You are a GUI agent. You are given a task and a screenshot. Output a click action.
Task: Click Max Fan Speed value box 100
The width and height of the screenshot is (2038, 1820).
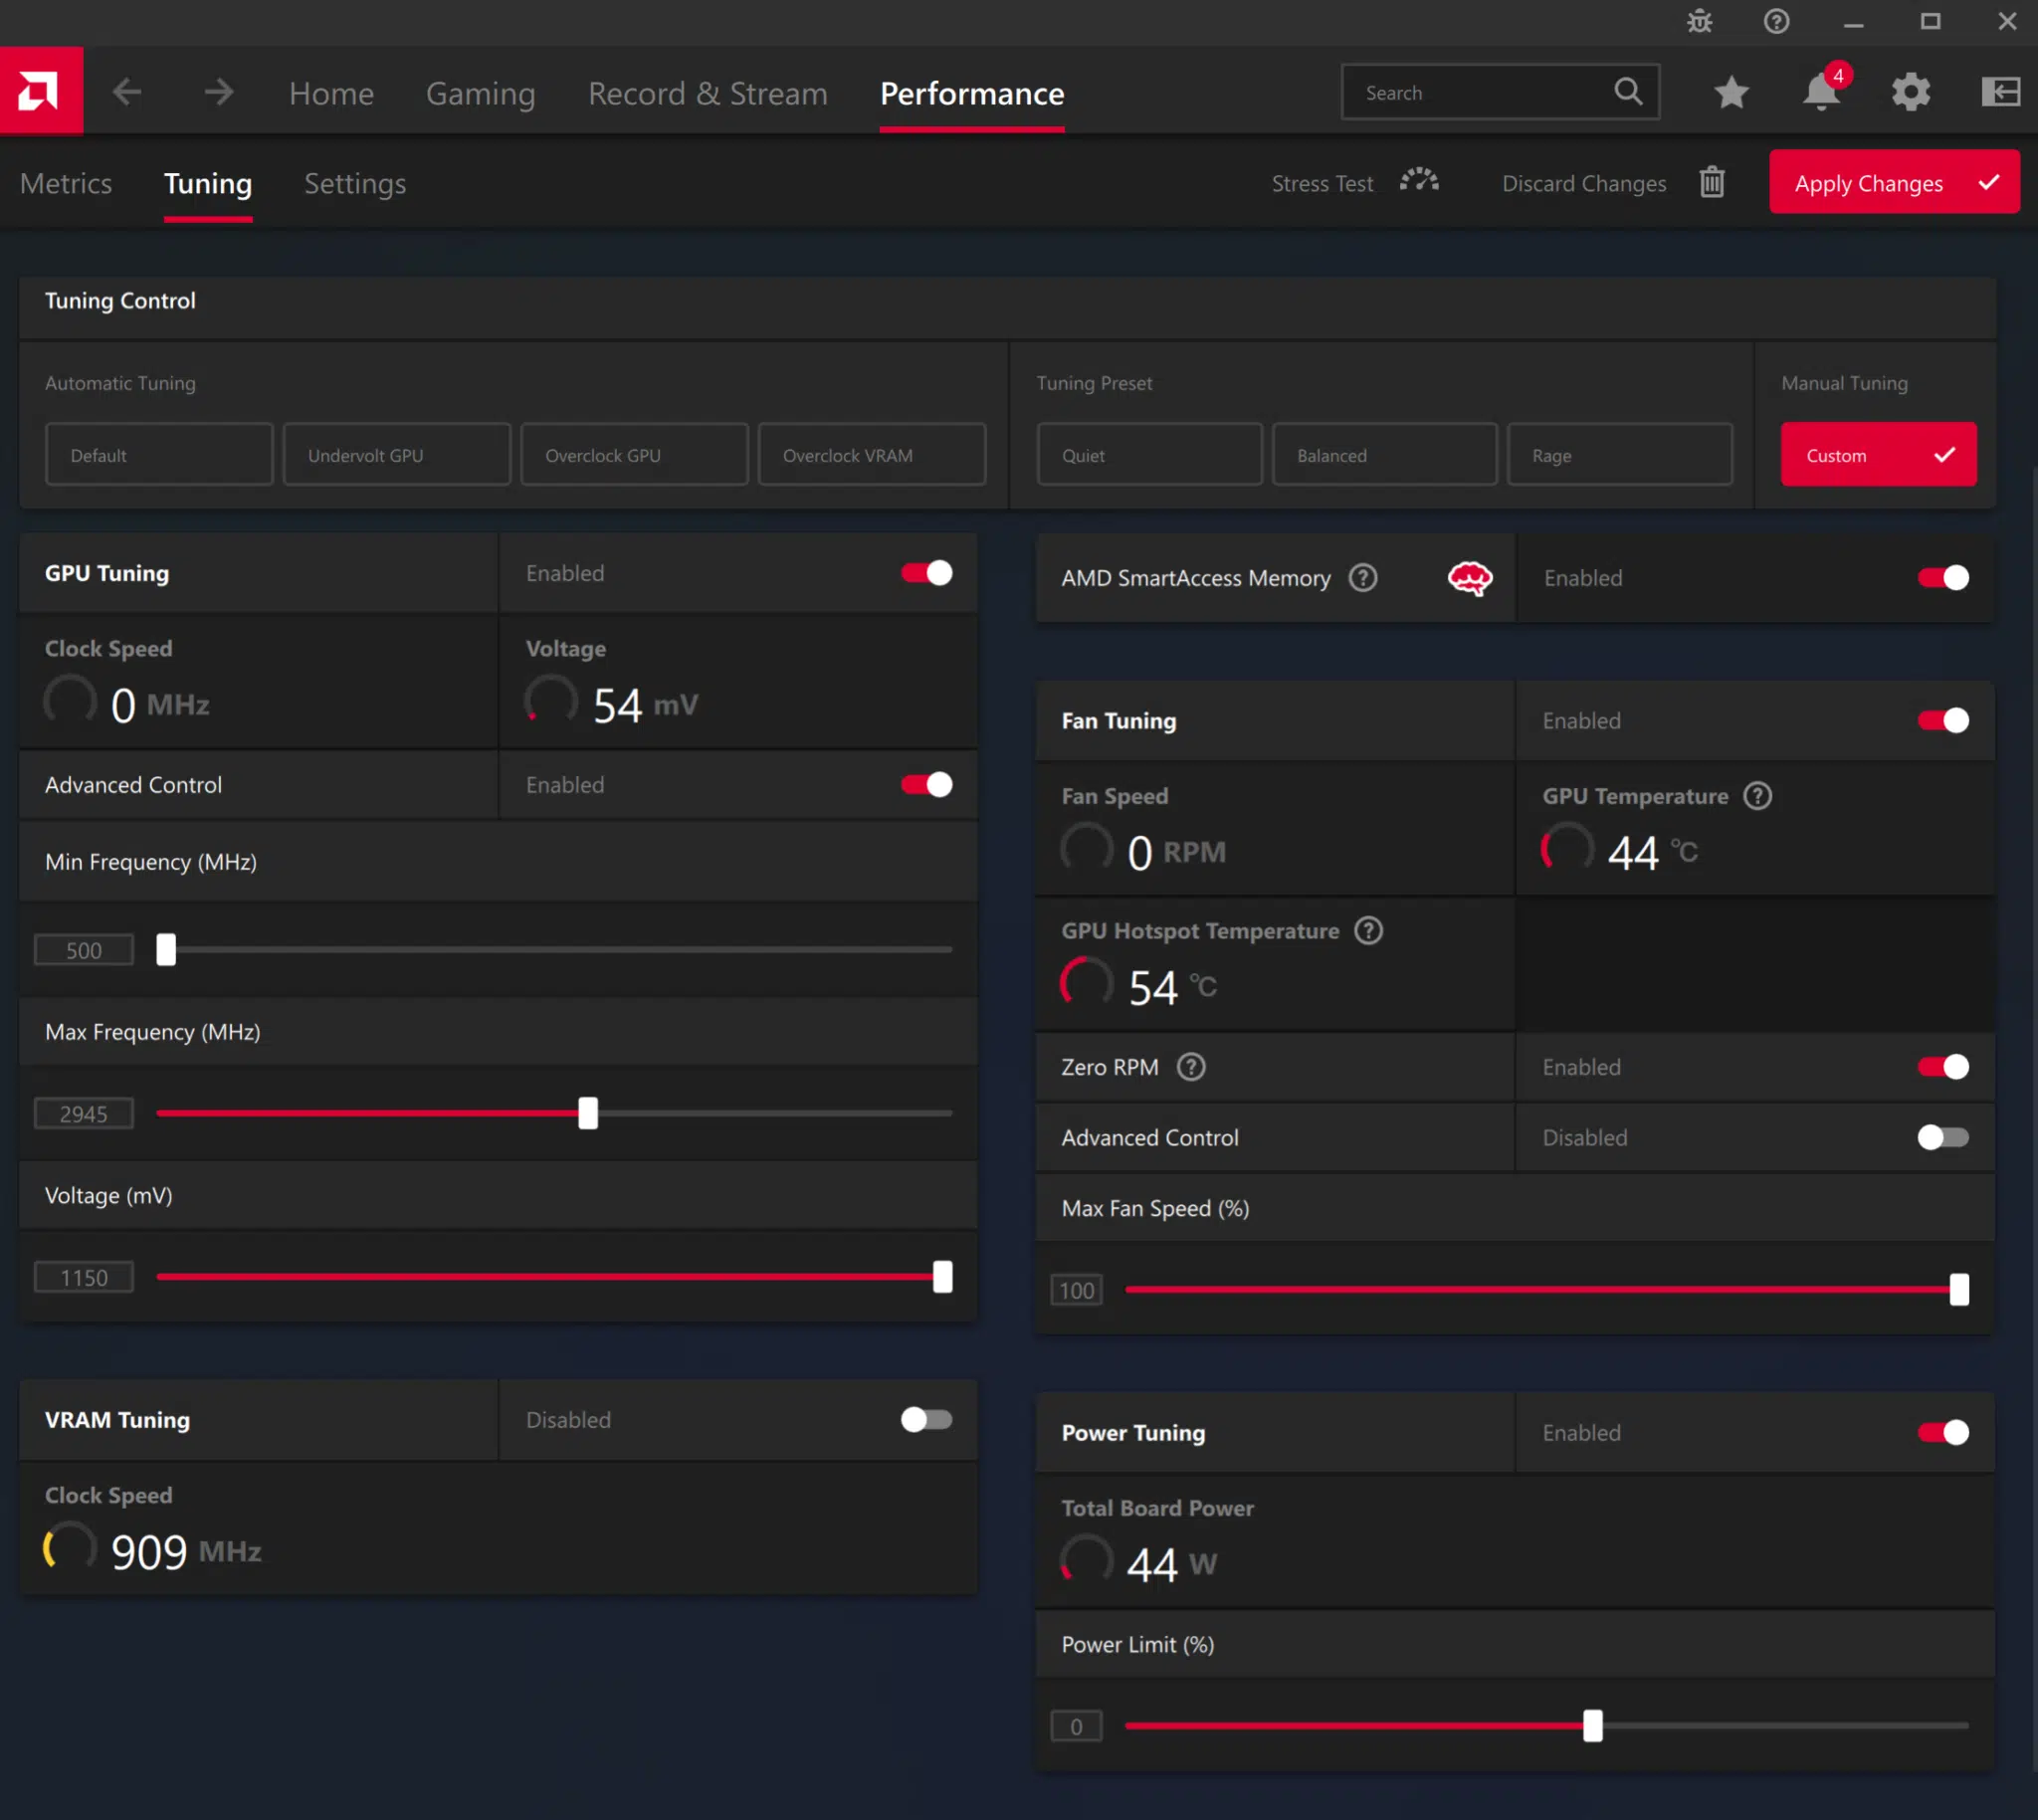(1077, 1290)
